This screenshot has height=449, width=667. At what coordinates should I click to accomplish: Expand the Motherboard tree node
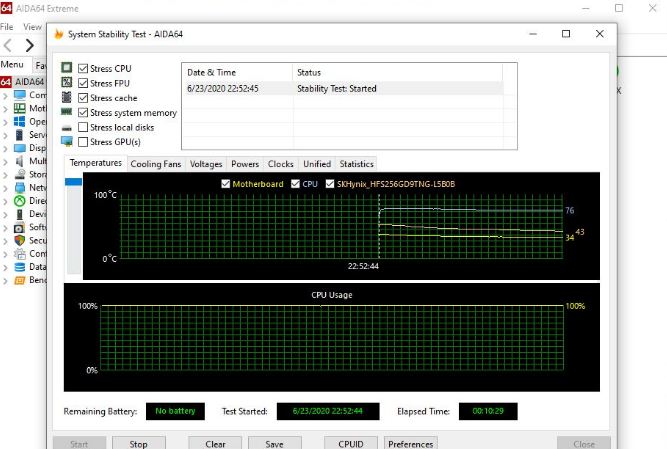[x=5, y=109]
